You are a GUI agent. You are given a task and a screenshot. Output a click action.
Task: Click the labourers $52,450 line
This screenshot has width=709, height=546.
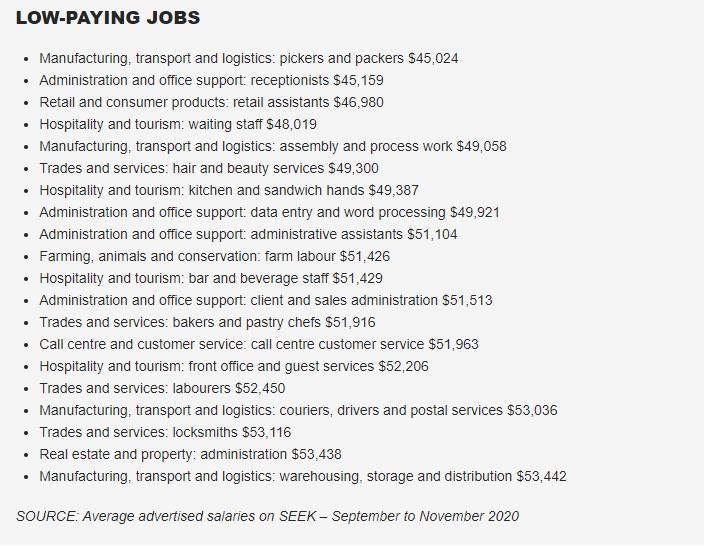pyautogui.click(x=162, y=388)
